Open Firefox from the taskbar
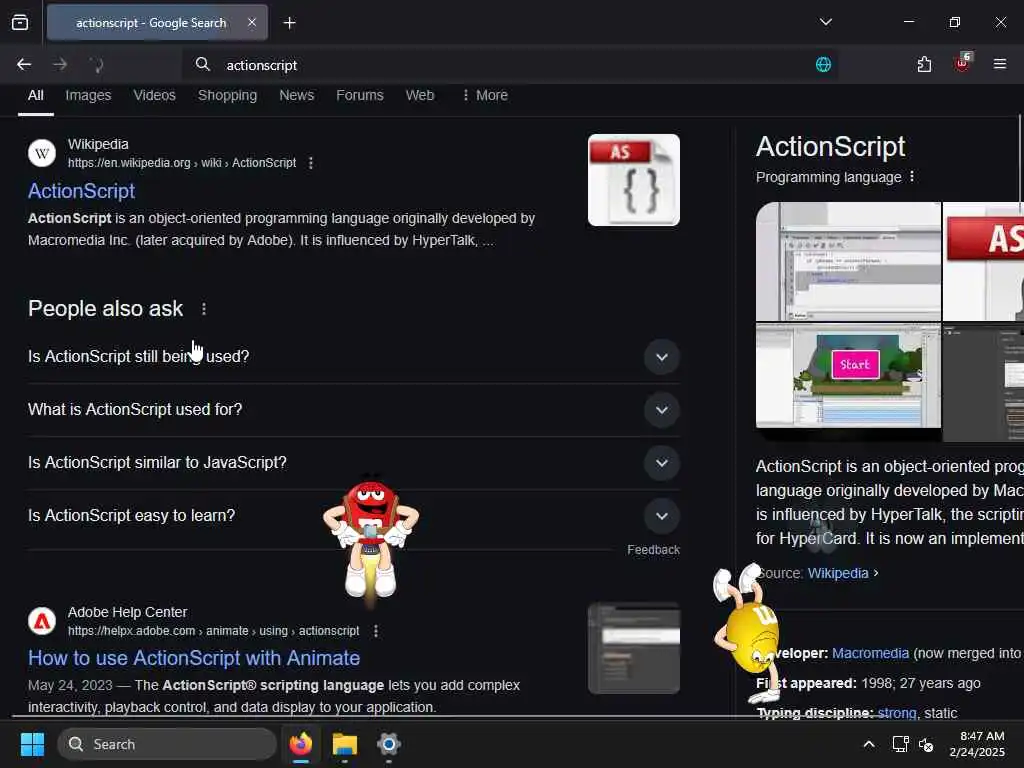Image resolution: width=1024 pixels, height=768 pixels. coord(300,744)
